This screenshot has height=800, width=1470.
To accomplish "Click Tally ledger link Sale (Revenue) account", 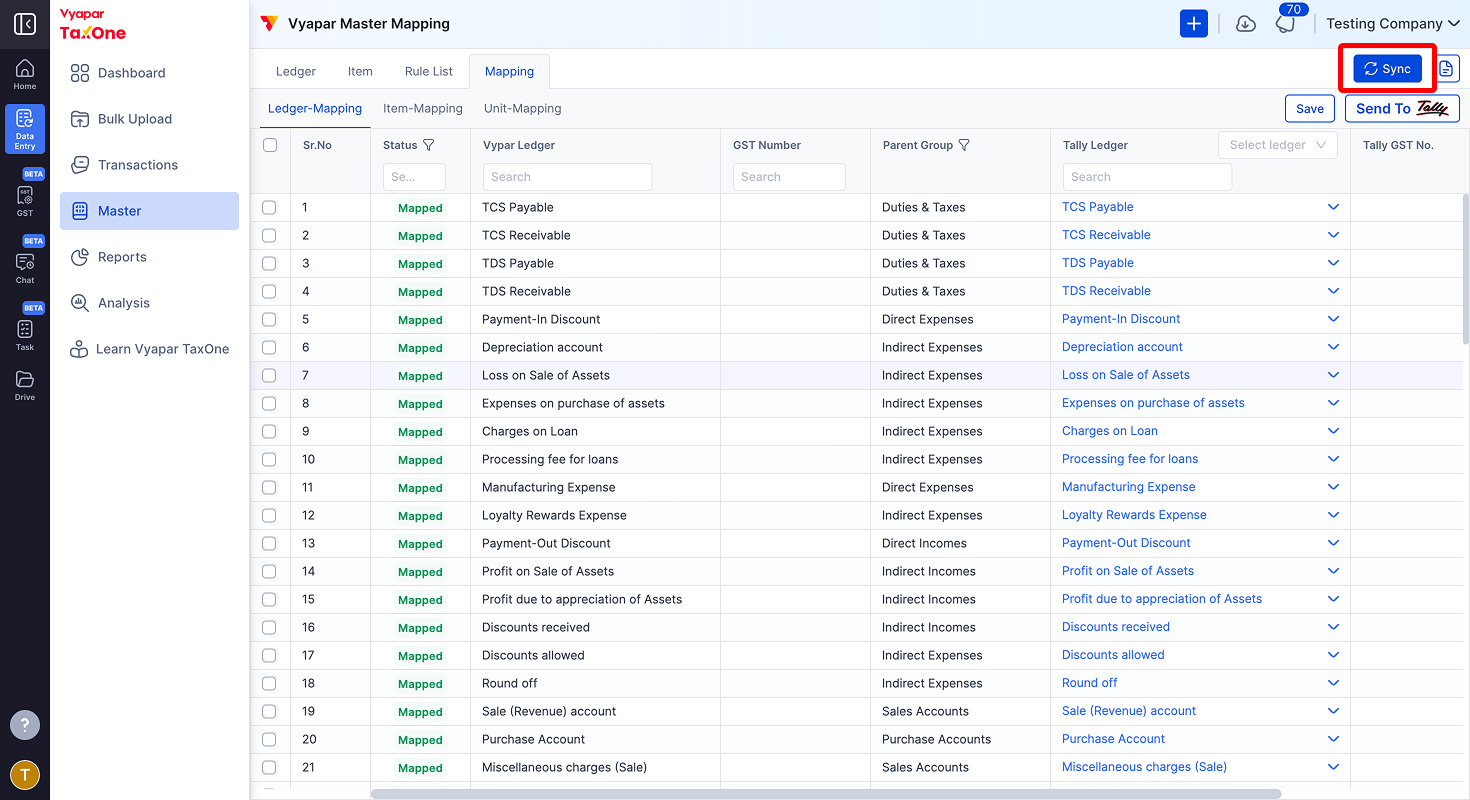I will point(1129,711).
